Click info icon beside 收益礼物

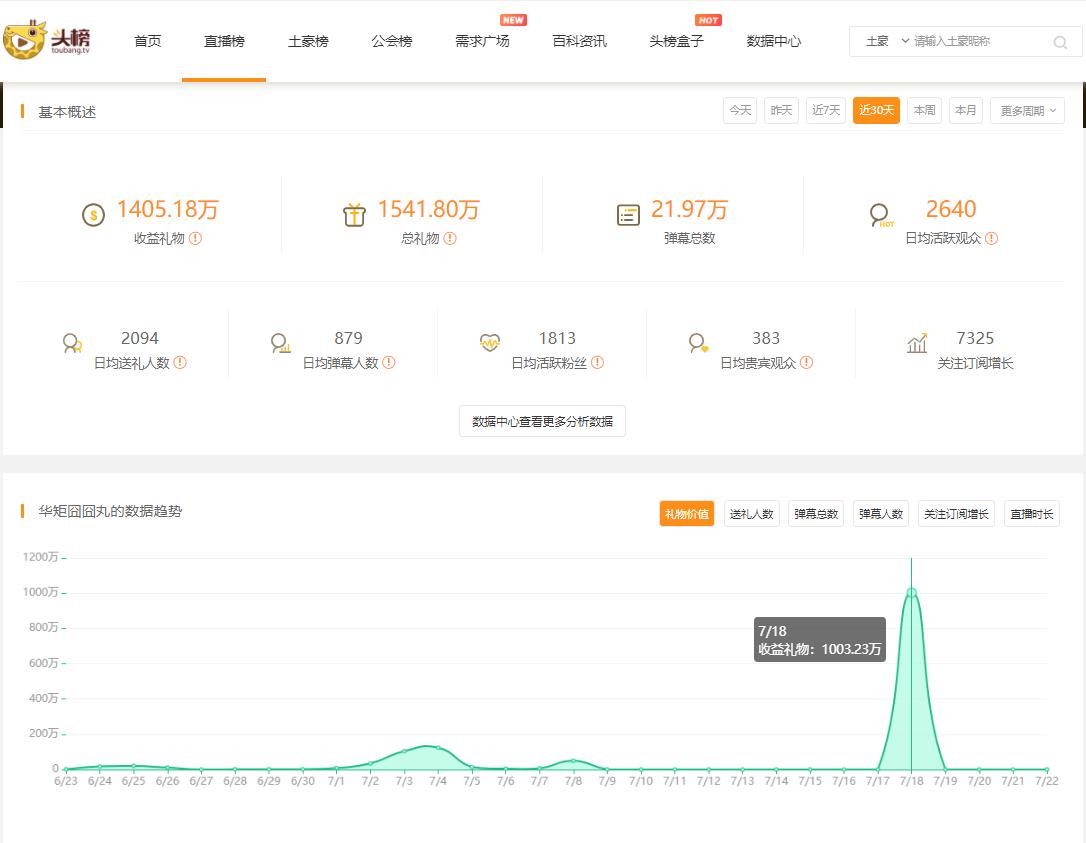196,238
